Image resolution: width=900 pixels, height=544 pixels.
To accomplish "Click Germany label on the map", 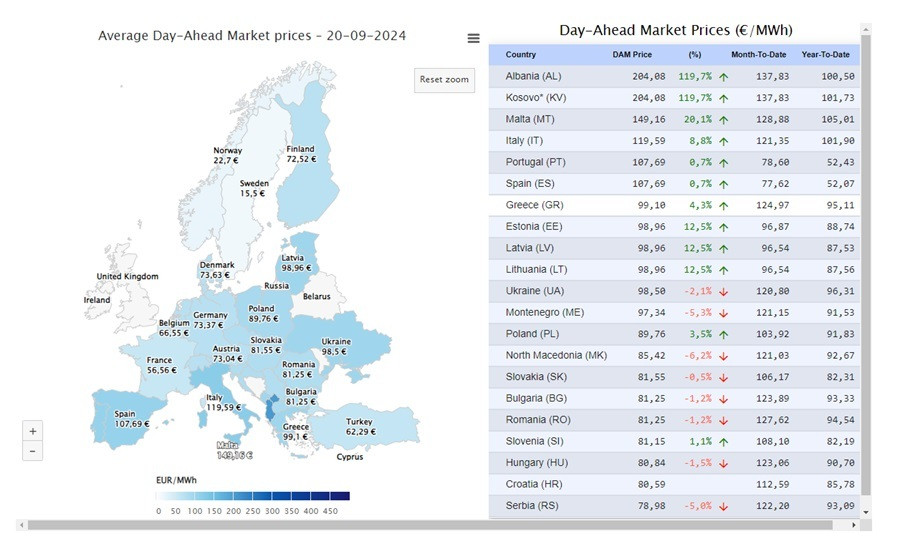I will point(210,320).
